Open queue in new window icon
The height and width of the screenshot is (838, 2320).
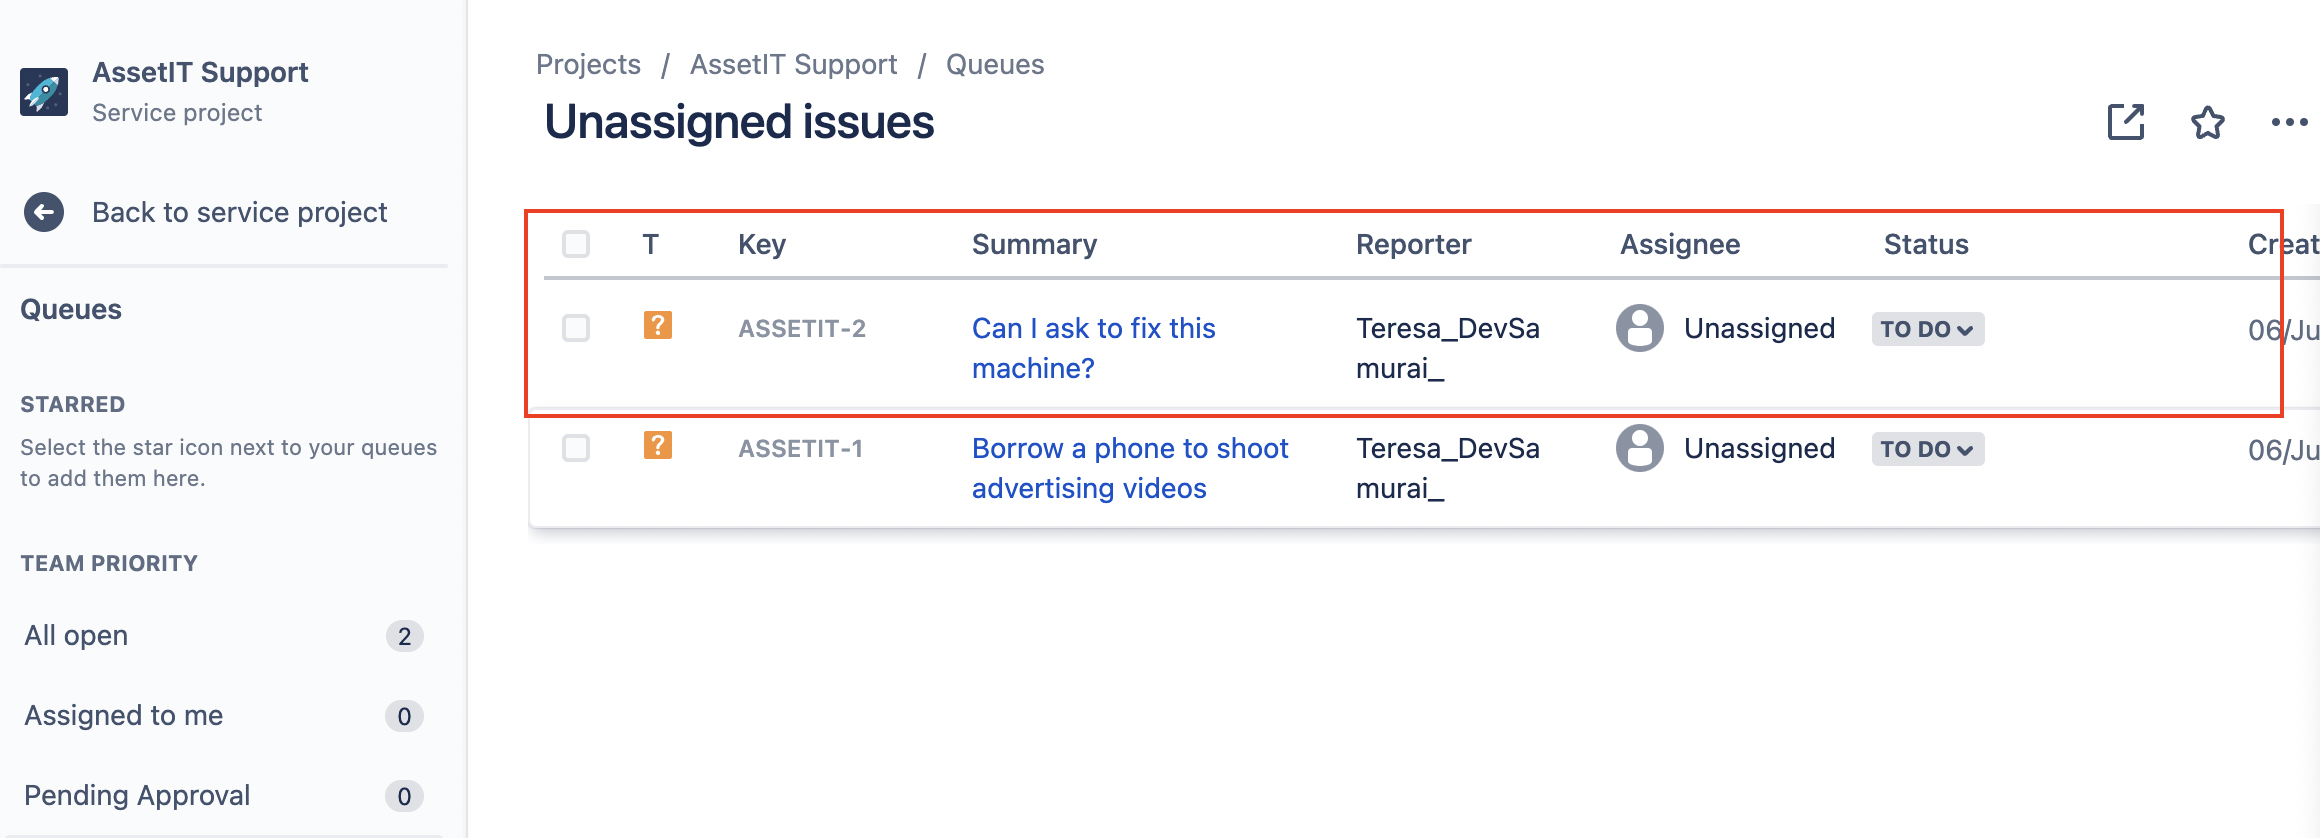coord(2126,122)
